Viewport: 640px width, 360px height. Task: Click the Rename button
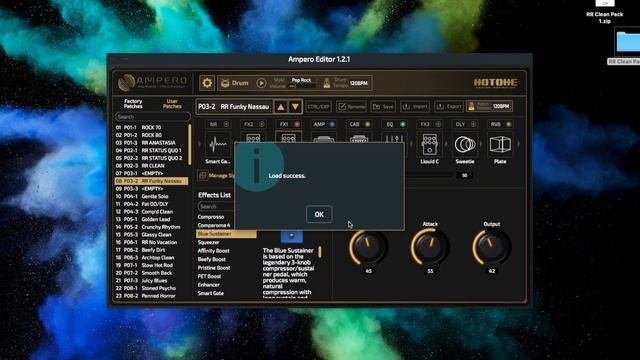coord(351,107)
